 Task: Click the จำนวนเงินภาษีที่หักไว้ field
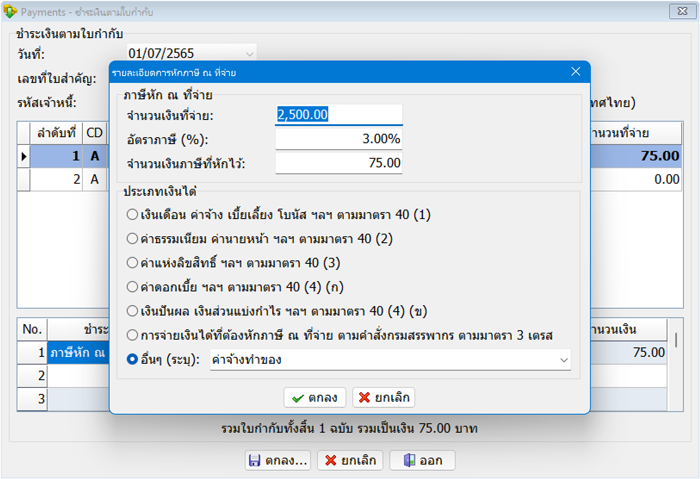coord(339,162)
